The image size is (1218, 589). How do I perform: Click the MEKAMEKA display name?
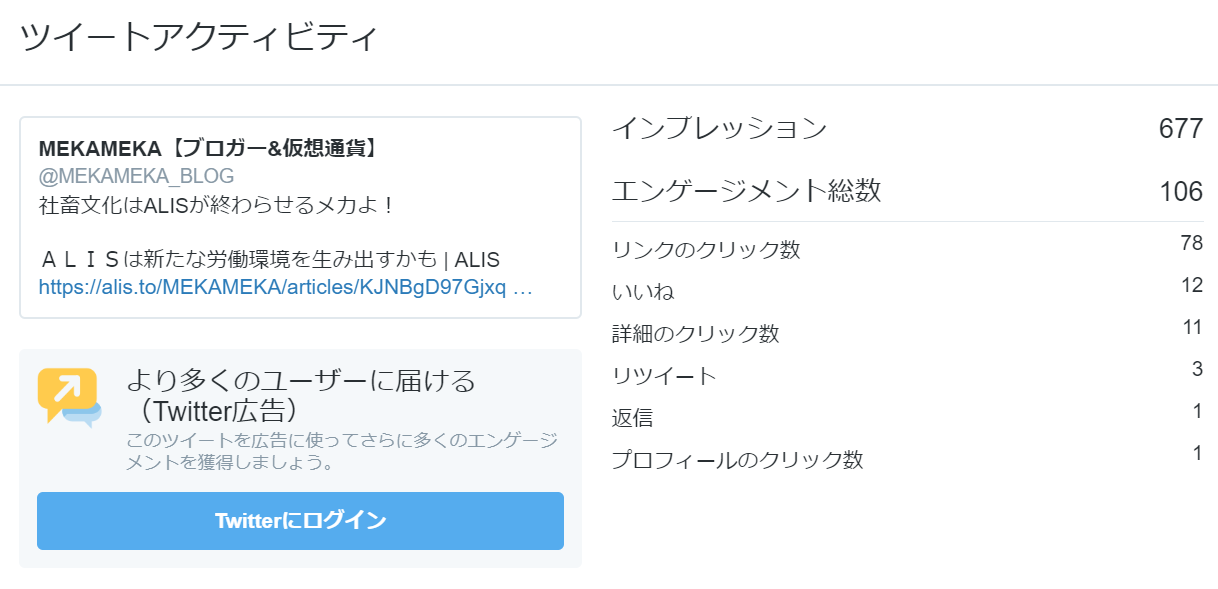pyautogui.click(x=207, y=149)
